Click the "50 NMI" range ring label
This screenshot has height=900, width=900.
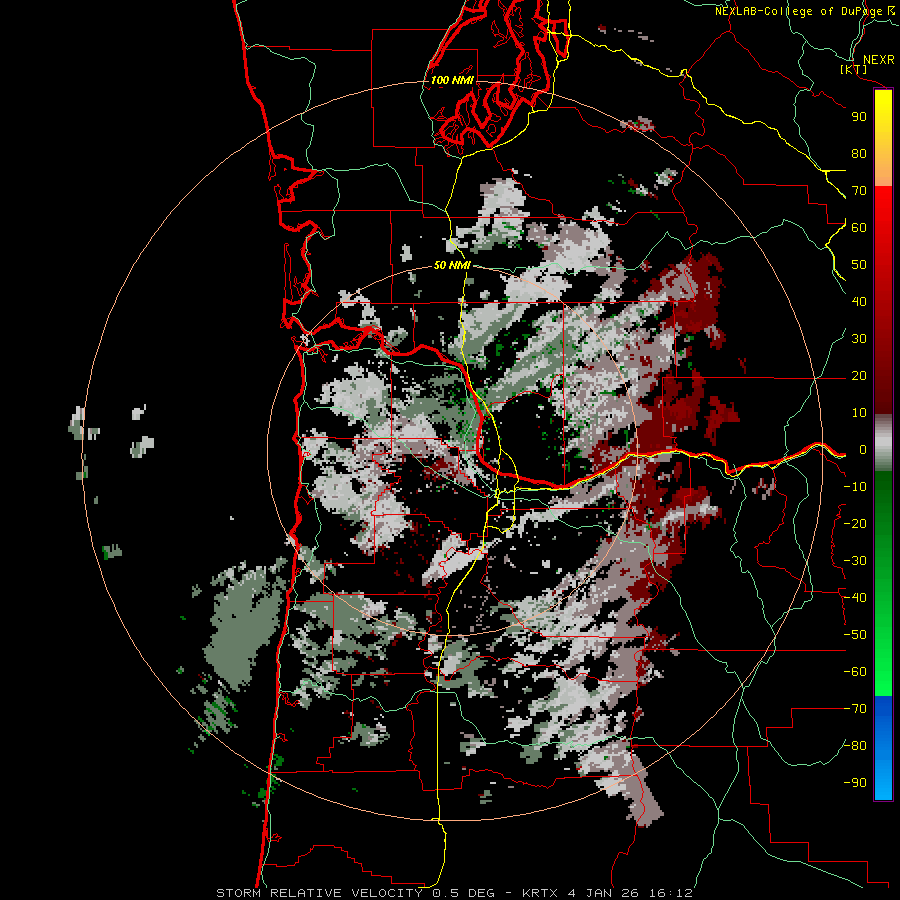pos(452,265)
